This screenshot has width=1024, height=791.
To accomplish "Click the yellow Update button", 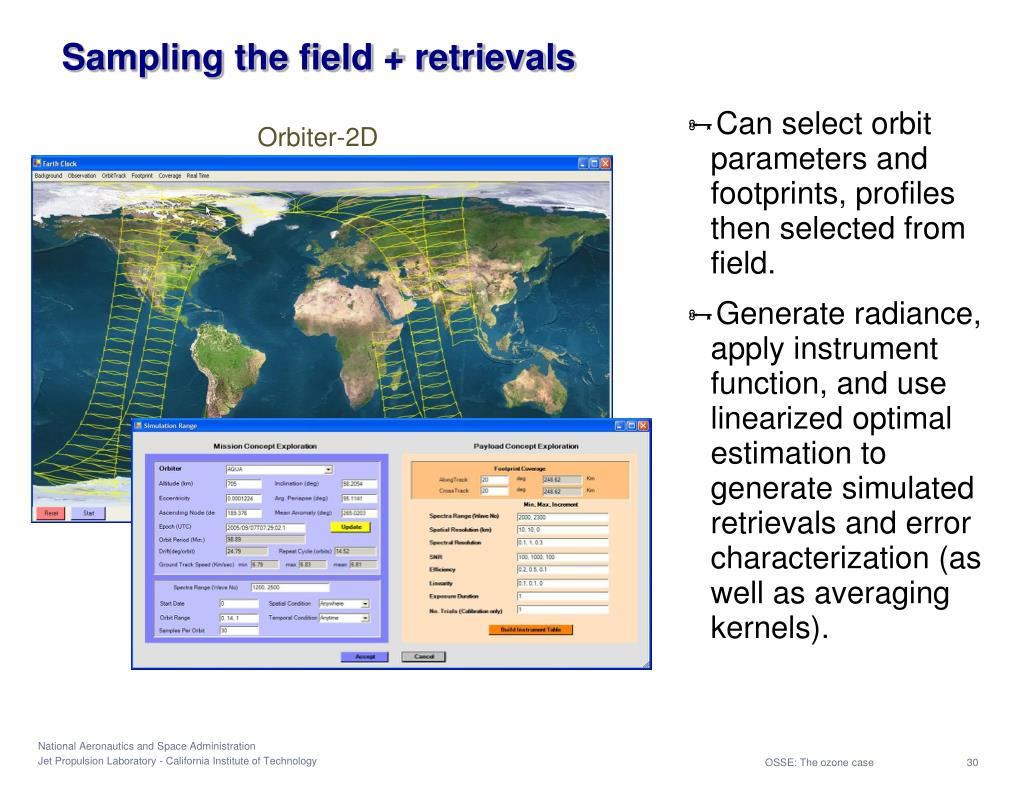I will [351, 527].
